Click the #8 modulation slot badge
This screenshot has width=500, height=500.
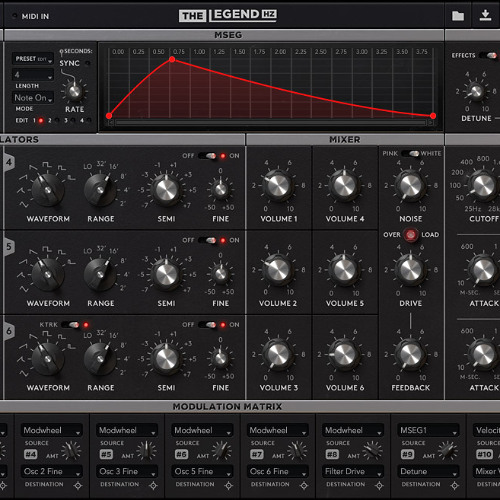click(x=332, y=454)
